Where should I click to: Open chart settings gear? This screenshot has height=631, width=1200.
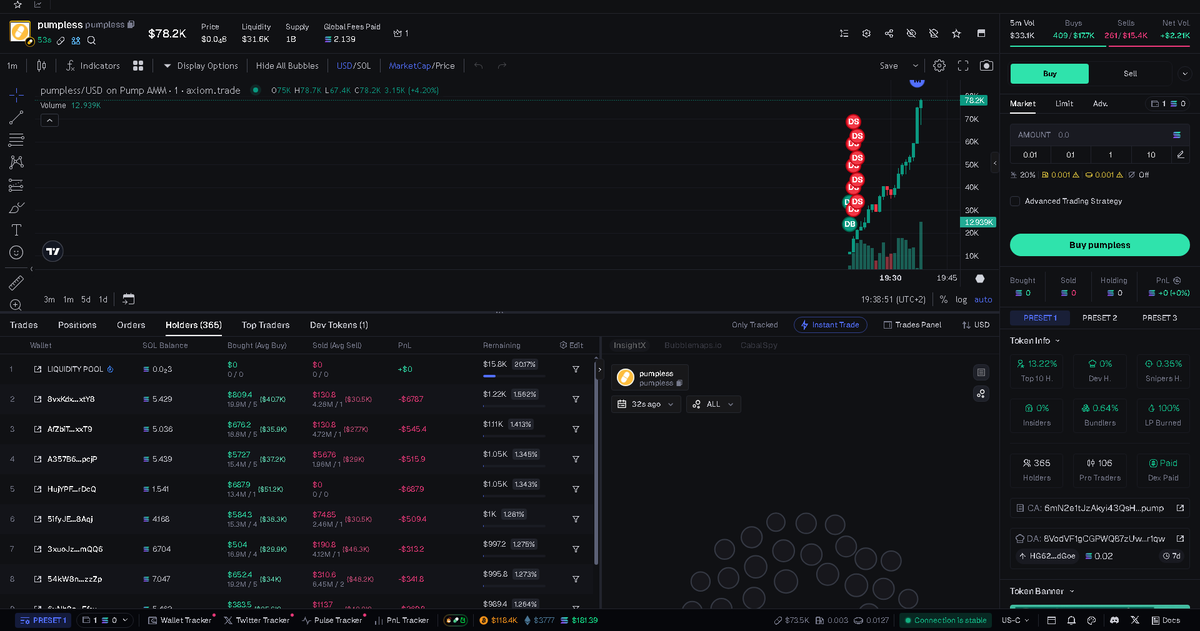[x=939, y=66]
